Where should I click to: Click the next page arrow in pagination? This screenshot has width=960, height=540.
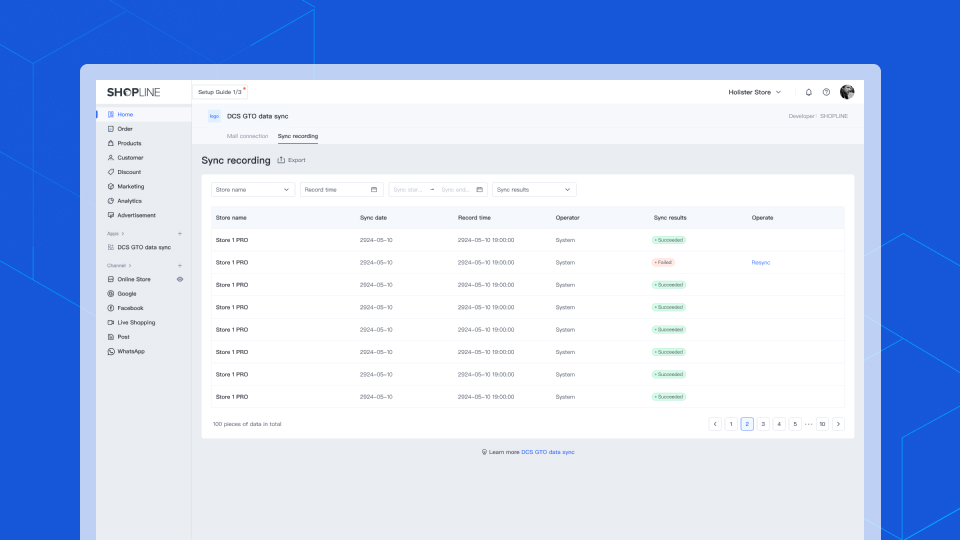838,424
